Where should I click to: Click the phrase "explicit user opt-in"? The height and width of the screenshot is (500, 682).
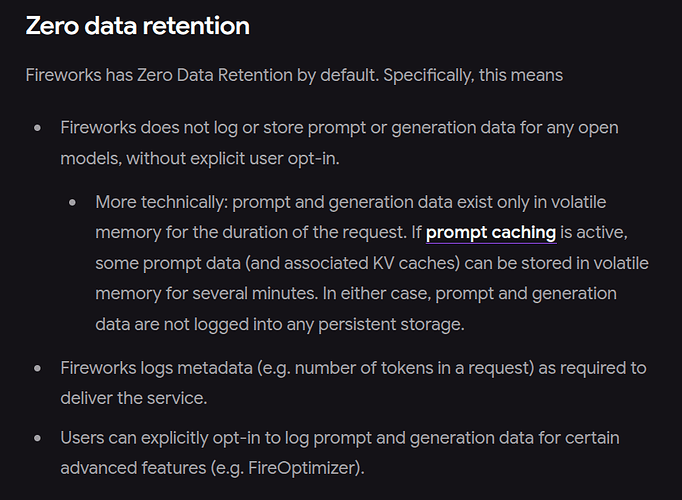[265, 158]
